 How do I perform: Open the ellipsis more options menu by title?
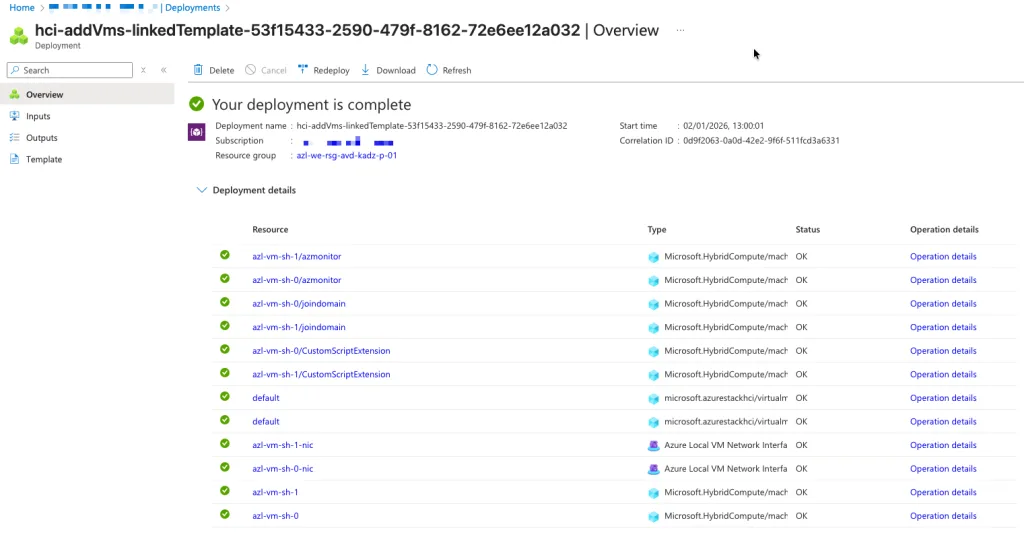[x=681, y=30]
